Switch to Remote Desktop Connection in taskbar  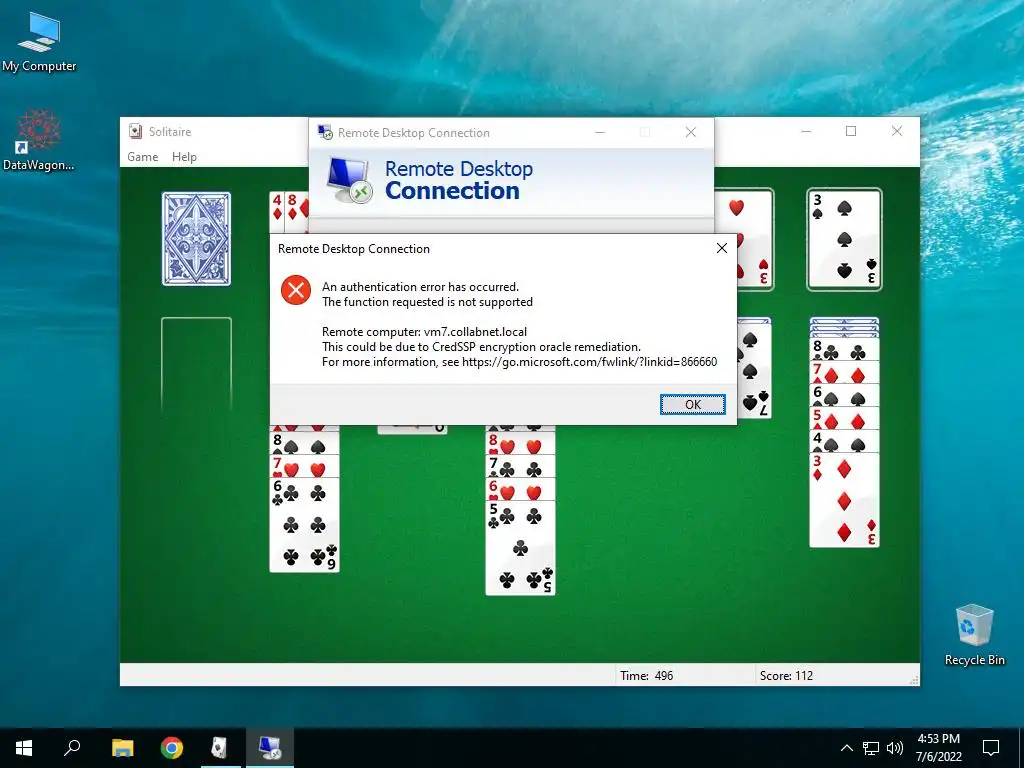(x=270, y=748)
